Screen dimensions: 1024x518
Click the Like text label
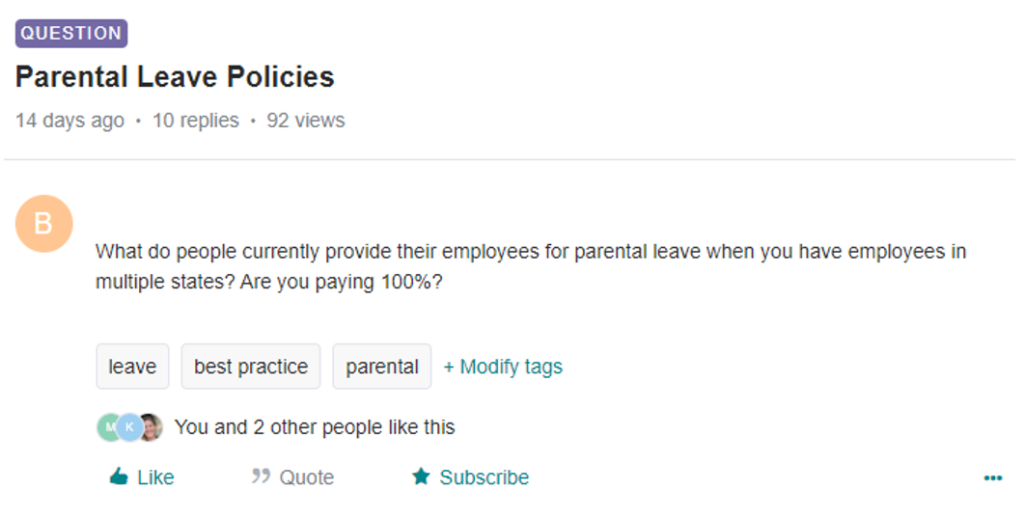[155, 478]
